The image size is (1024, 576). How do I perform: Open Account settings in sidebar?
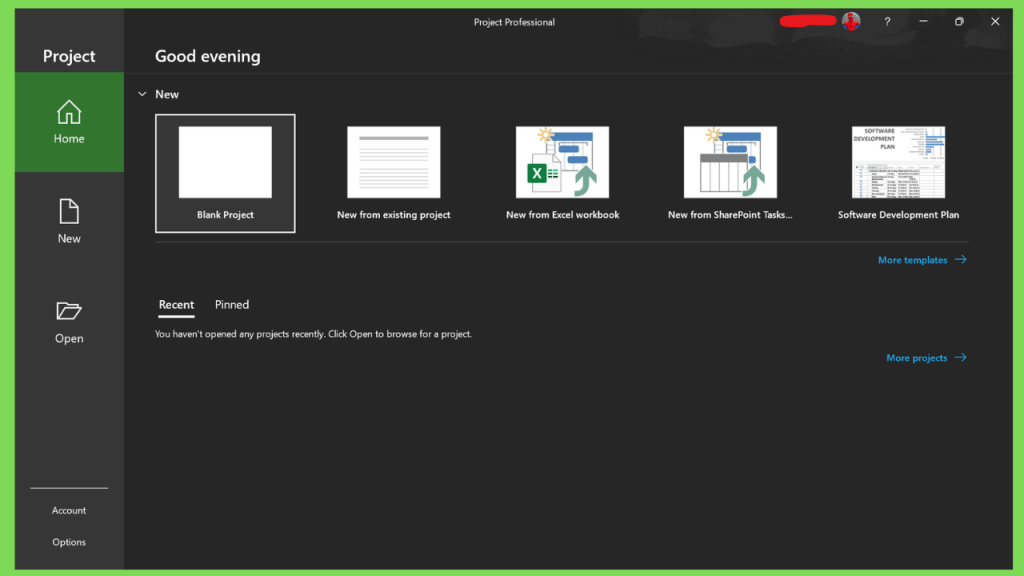tap(69, 510)
